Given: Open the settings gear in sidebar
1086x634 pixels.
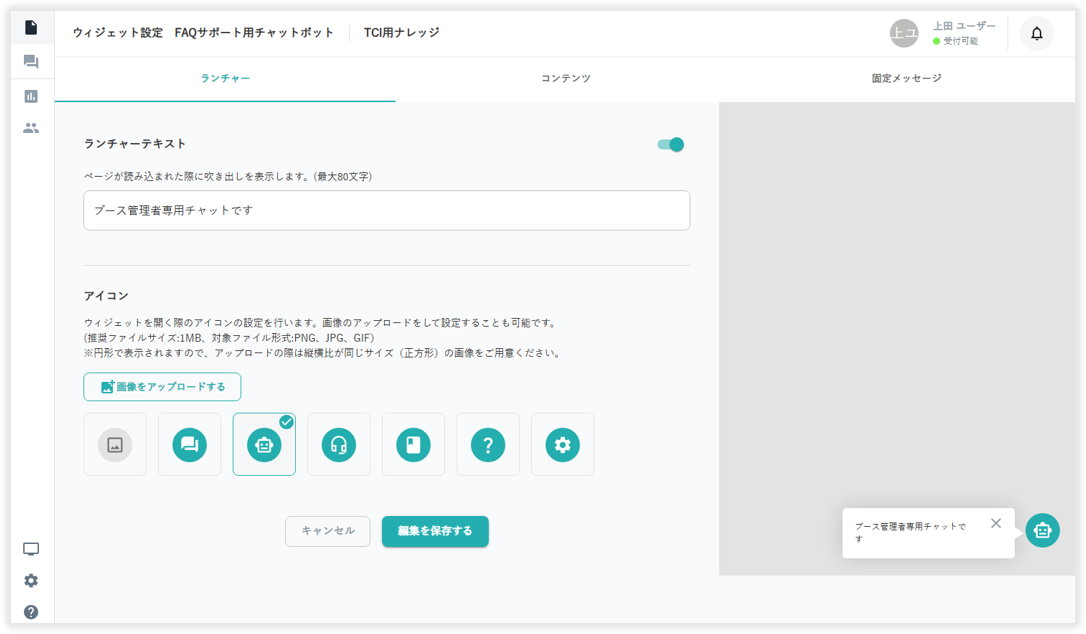Looking at the screenshot, I should [31, 581].
